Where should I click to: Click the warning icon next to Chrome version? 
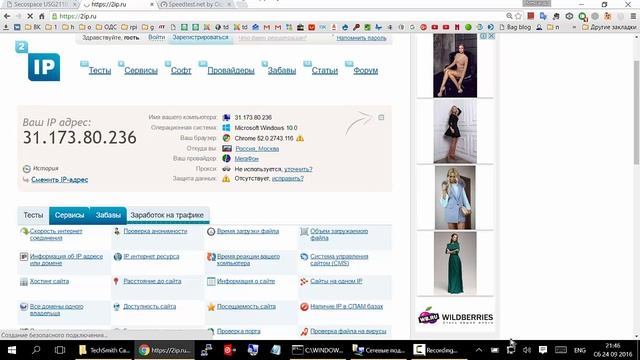click(300, 138)
